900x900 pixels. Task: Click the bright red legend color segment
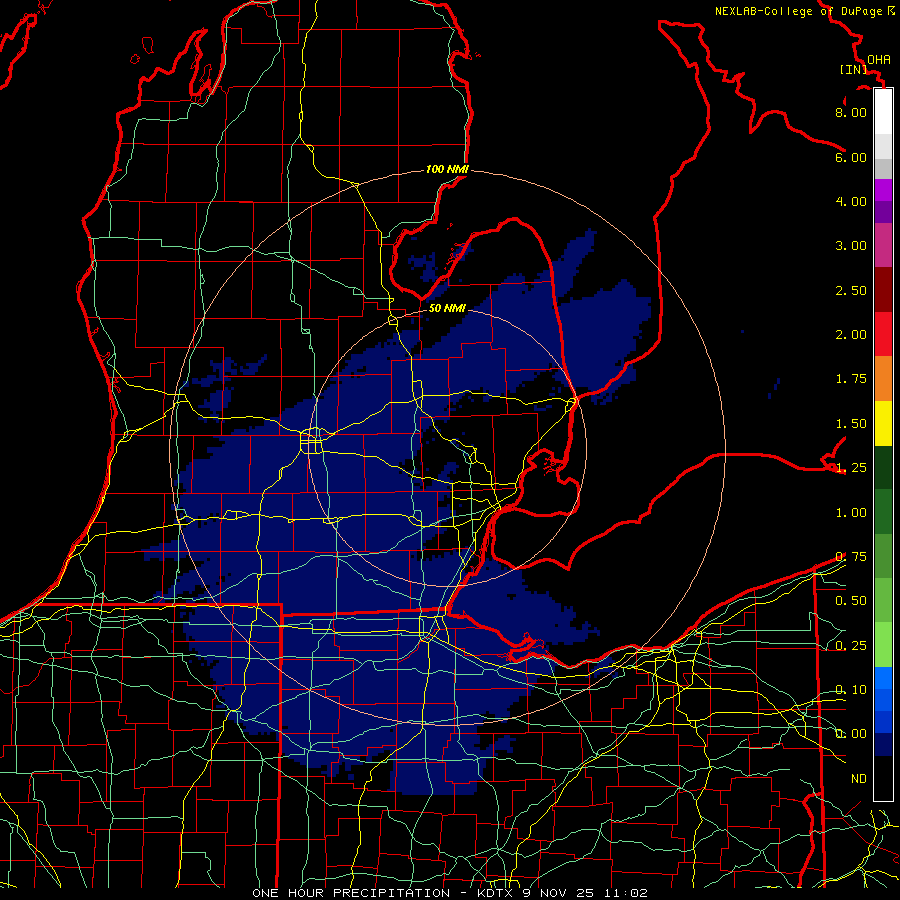click(x=883, y=334)
